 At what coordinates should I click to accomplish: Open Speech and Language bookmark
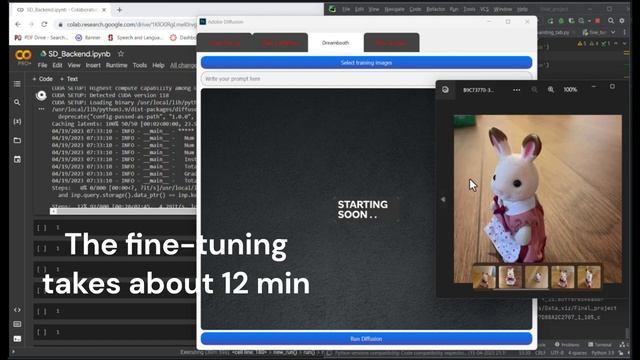[135, 38]
